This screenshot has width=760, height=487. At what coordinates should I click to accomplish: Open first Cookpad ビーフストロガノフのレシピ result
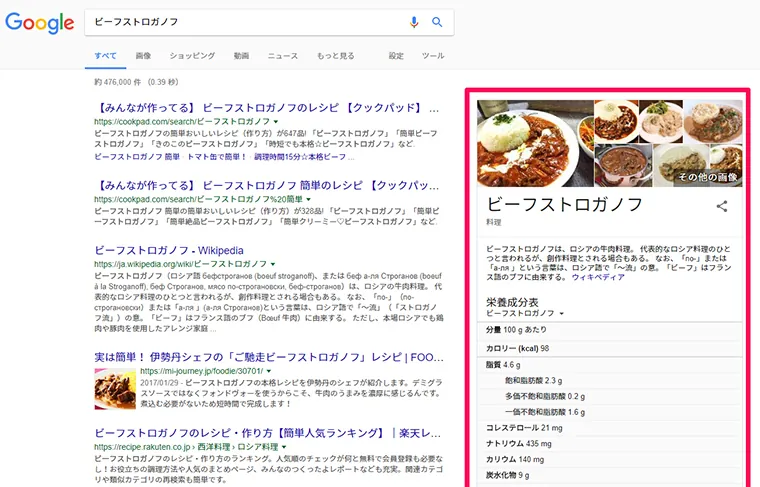point(268,108)
